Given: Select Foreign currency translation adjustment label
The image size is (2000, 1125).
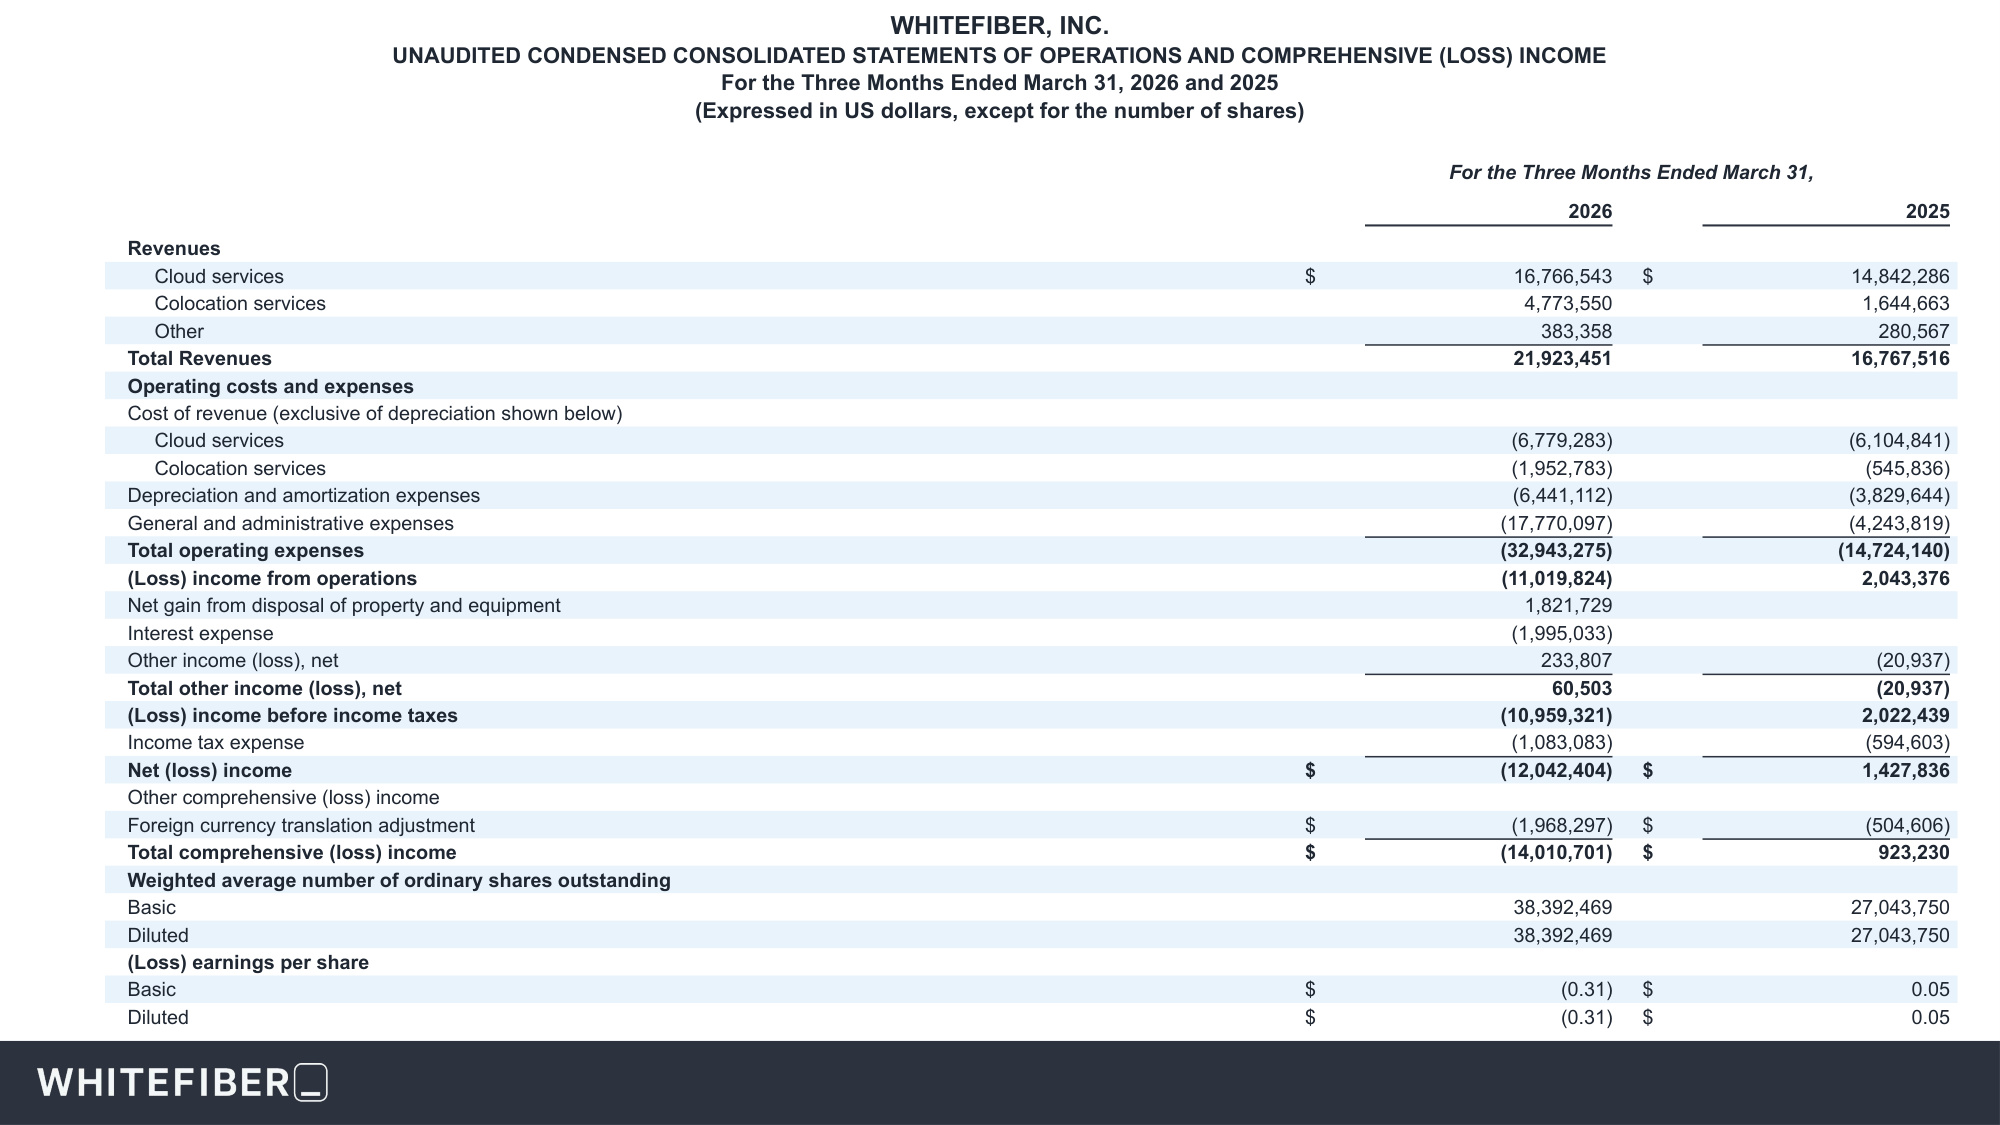Looking at the screenshot, I should (x=301, y=826).
